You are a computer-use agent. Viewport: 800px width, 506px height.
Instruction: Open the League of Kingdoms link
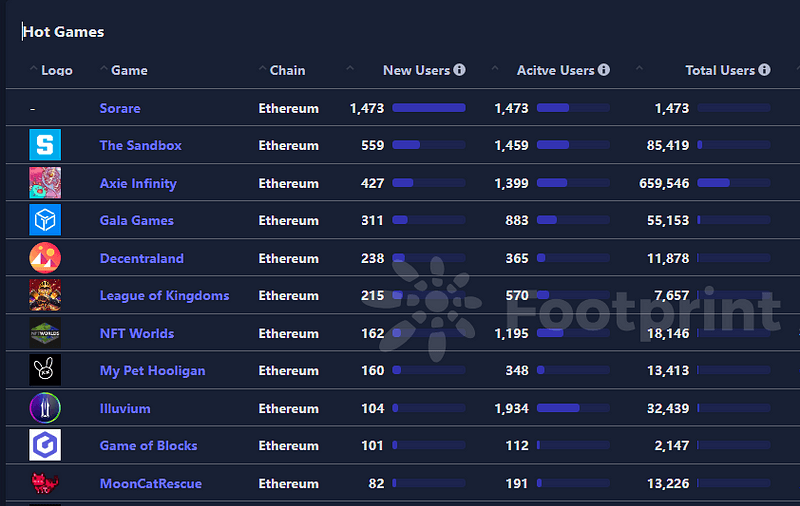pos(164,295)
